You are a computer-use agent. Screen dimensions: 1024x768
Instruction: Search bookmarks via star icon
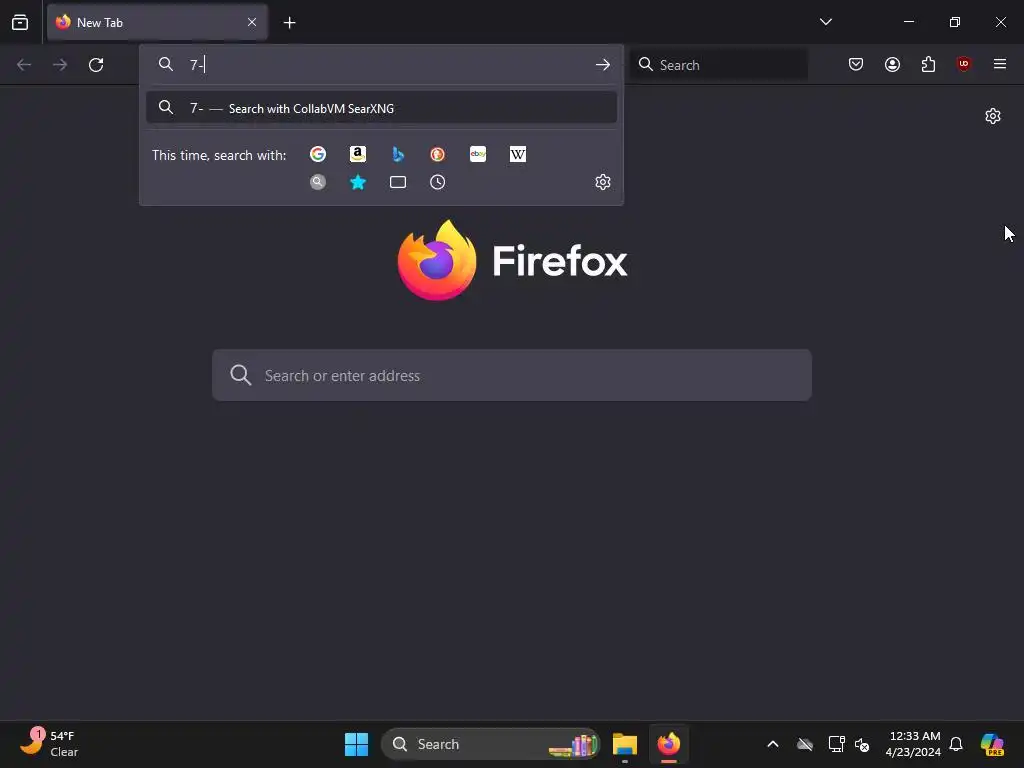(x=358, y=182)
